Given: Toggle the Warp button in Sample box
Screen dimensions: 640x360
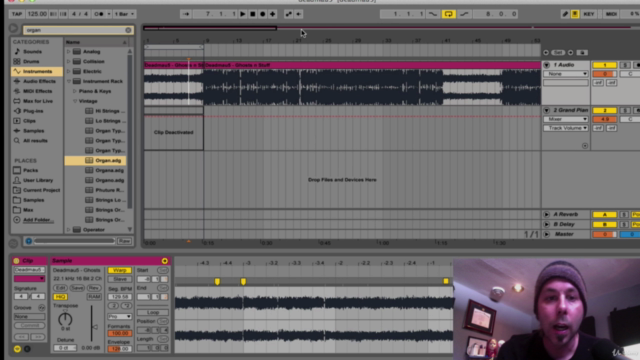Looking at the screenshot, I should pyautogui.click(x=120, y=270).
